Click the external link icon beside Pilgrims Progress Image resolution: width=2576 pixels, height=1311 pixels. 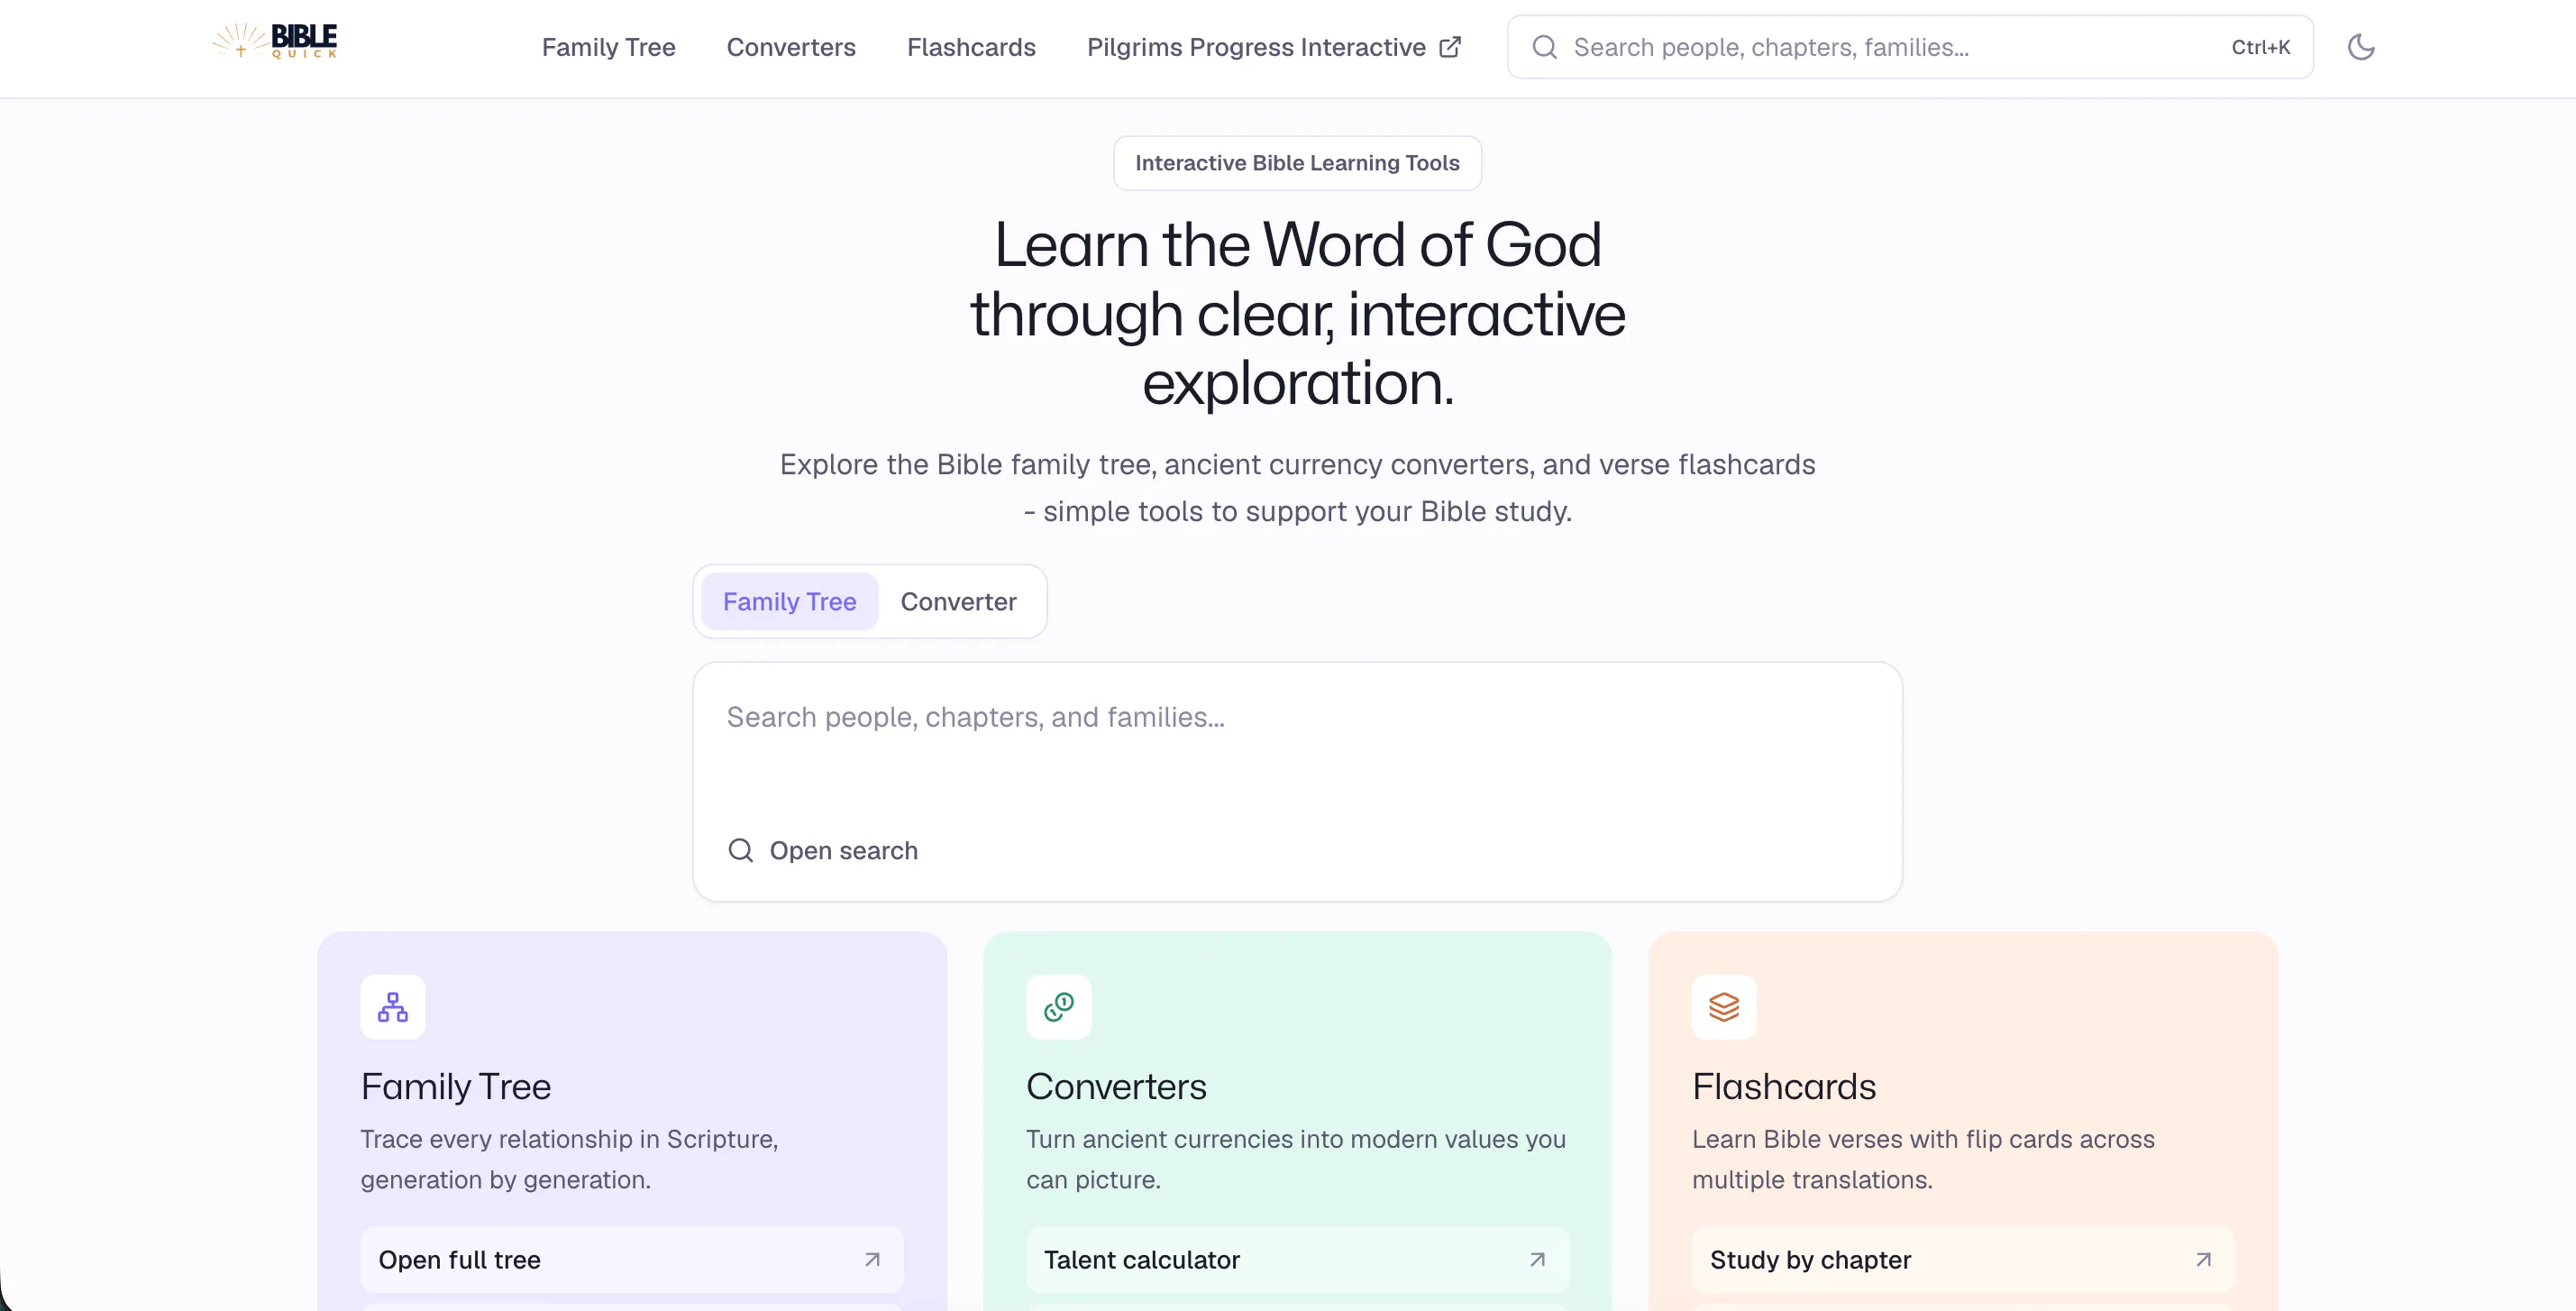(1450, 47)
